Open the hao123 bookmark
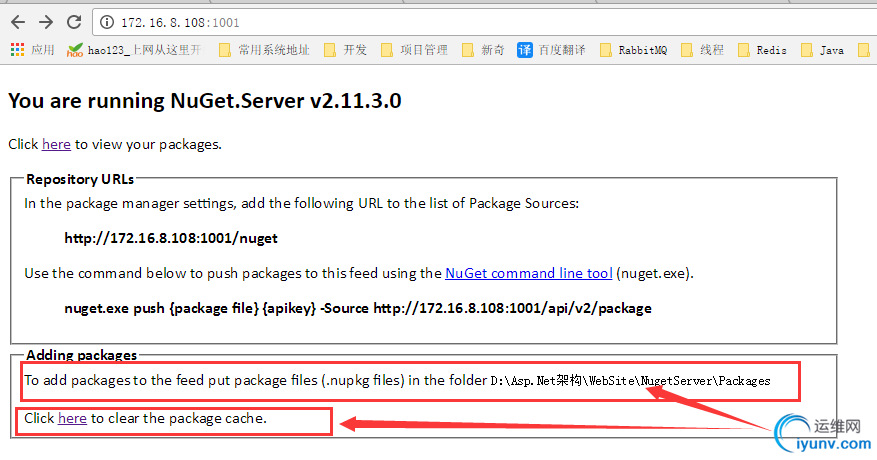The height and width of the screenshot is (460, 877). (135, 50)
